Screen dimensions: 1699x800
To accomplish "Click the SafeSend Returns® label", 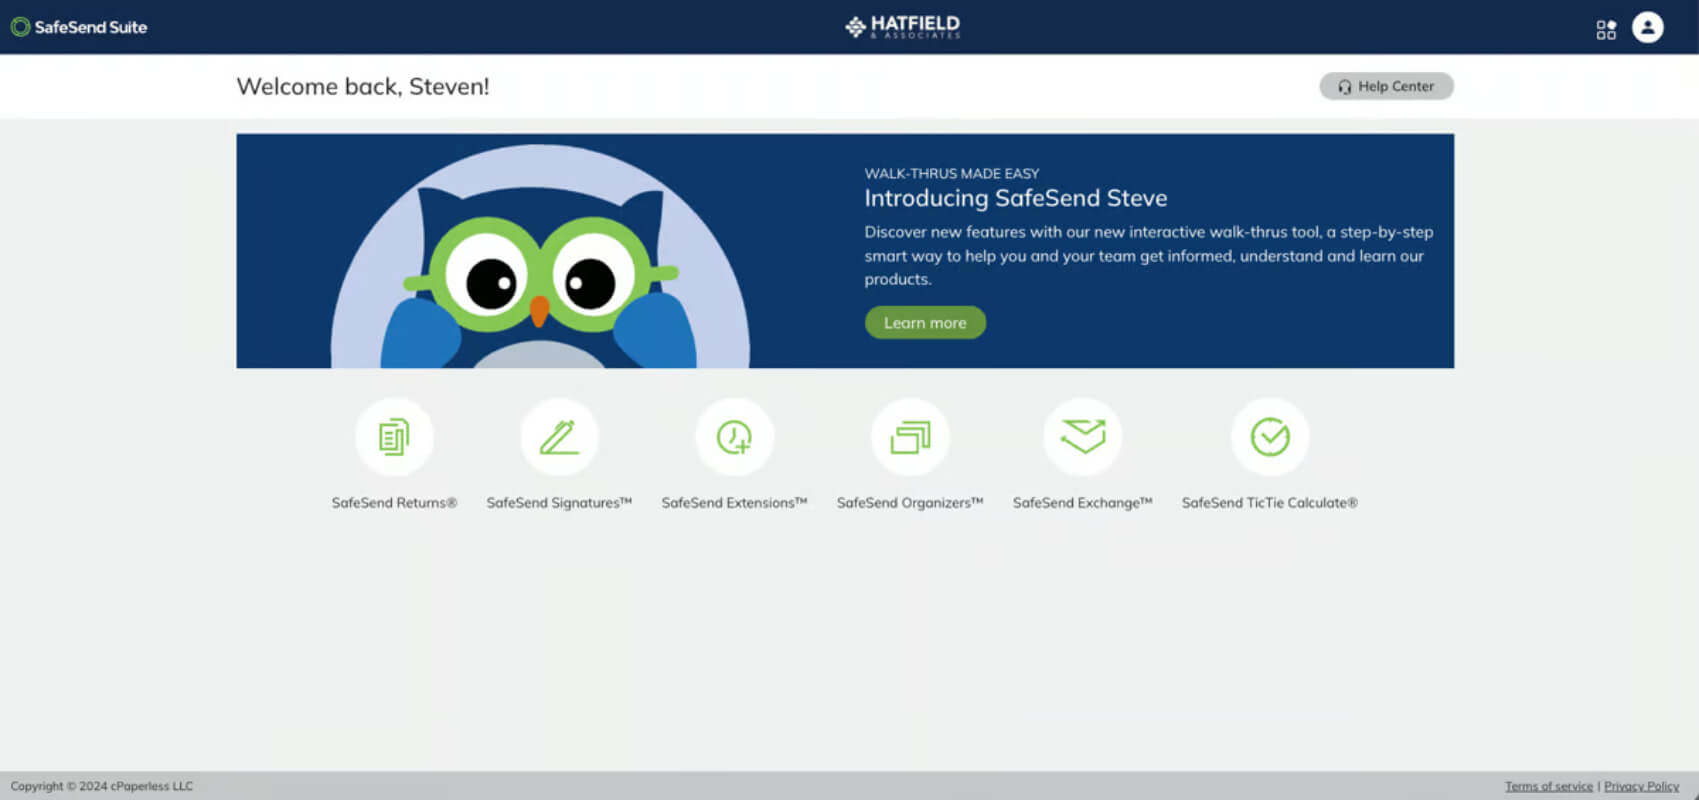I will pyautogui.click(x=394, y=503).
